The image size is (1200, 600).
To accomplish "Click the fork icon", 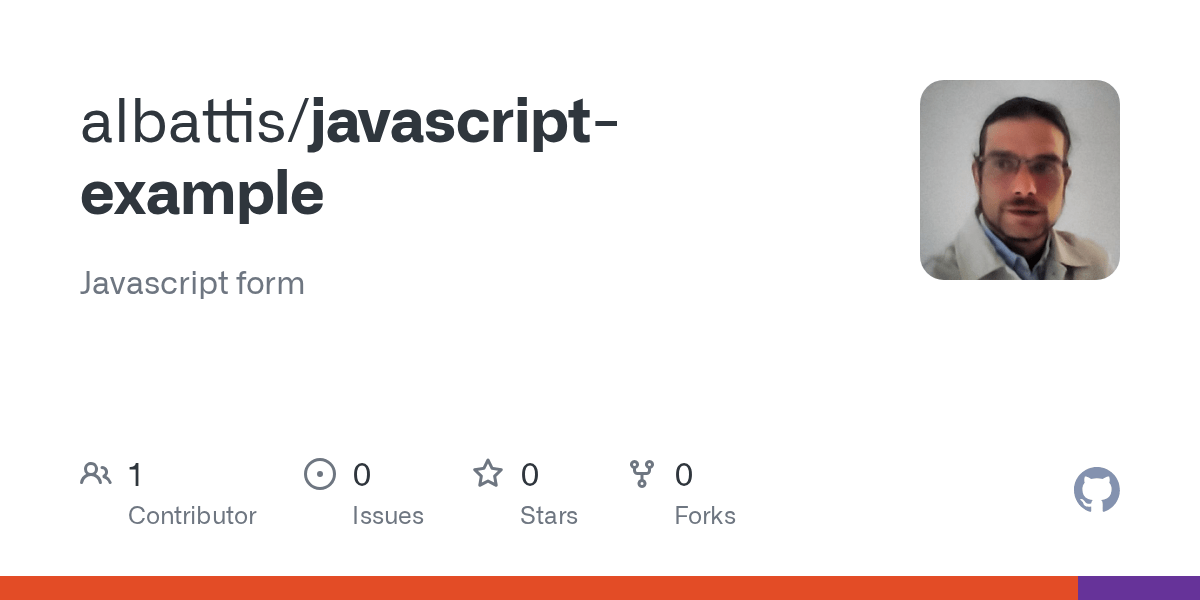I will click(x=642, y=474).
